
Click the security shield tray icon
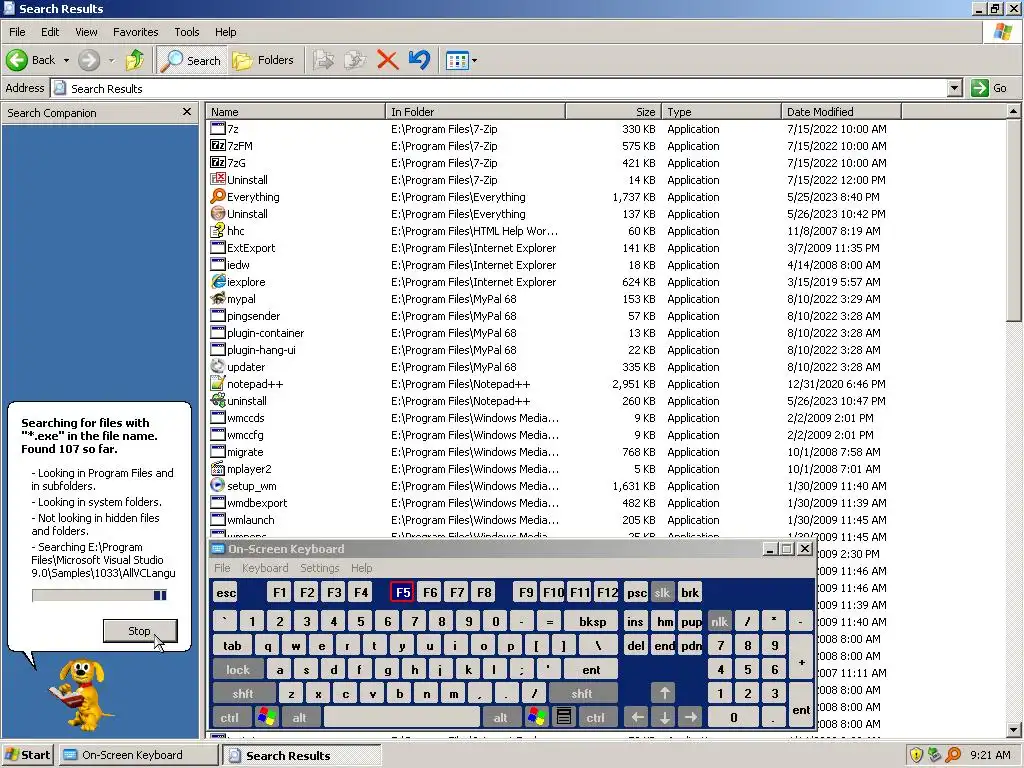pos(916,755)
